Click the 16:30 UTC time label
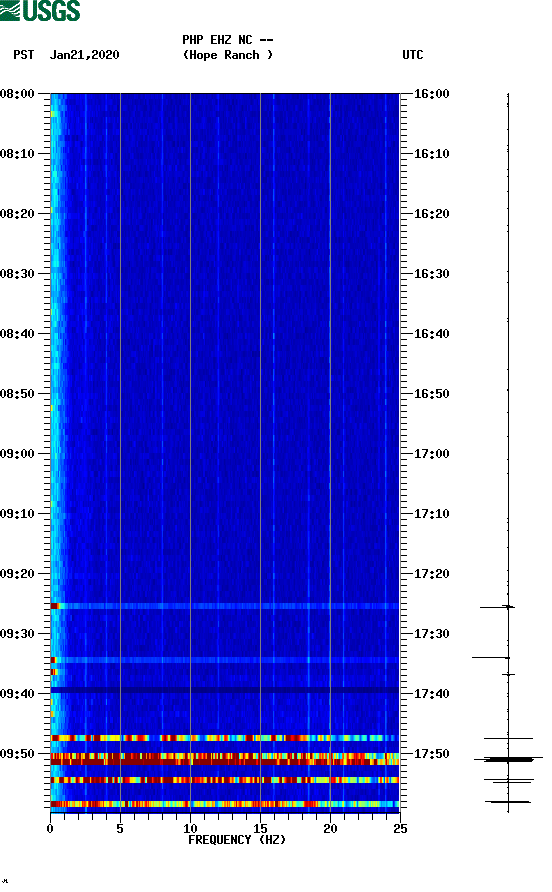The height and width of the screenshot is (892, 552). click(x=431, y=274)
